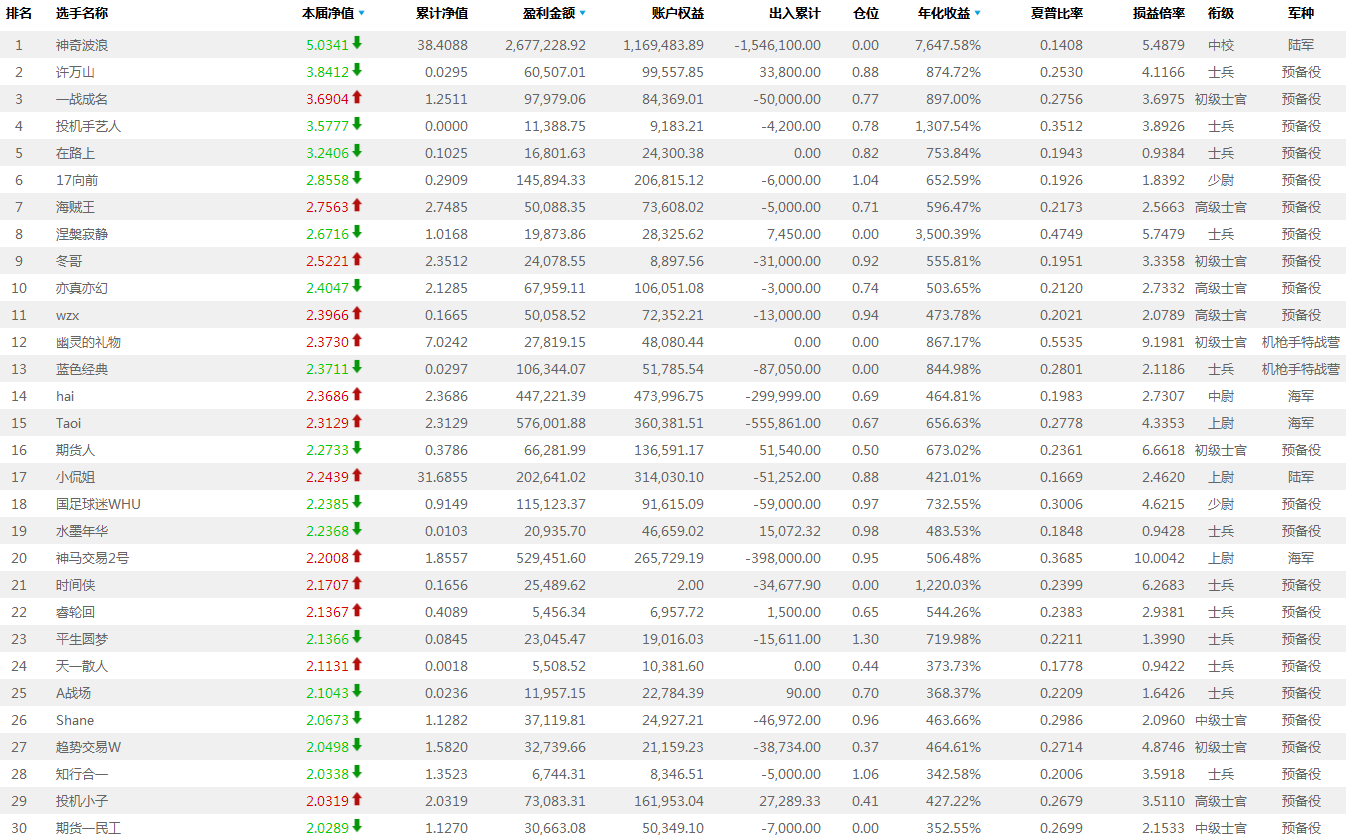1346x838 pixels.
Task: Open player 投机手艺人
Action: point(88,126)
